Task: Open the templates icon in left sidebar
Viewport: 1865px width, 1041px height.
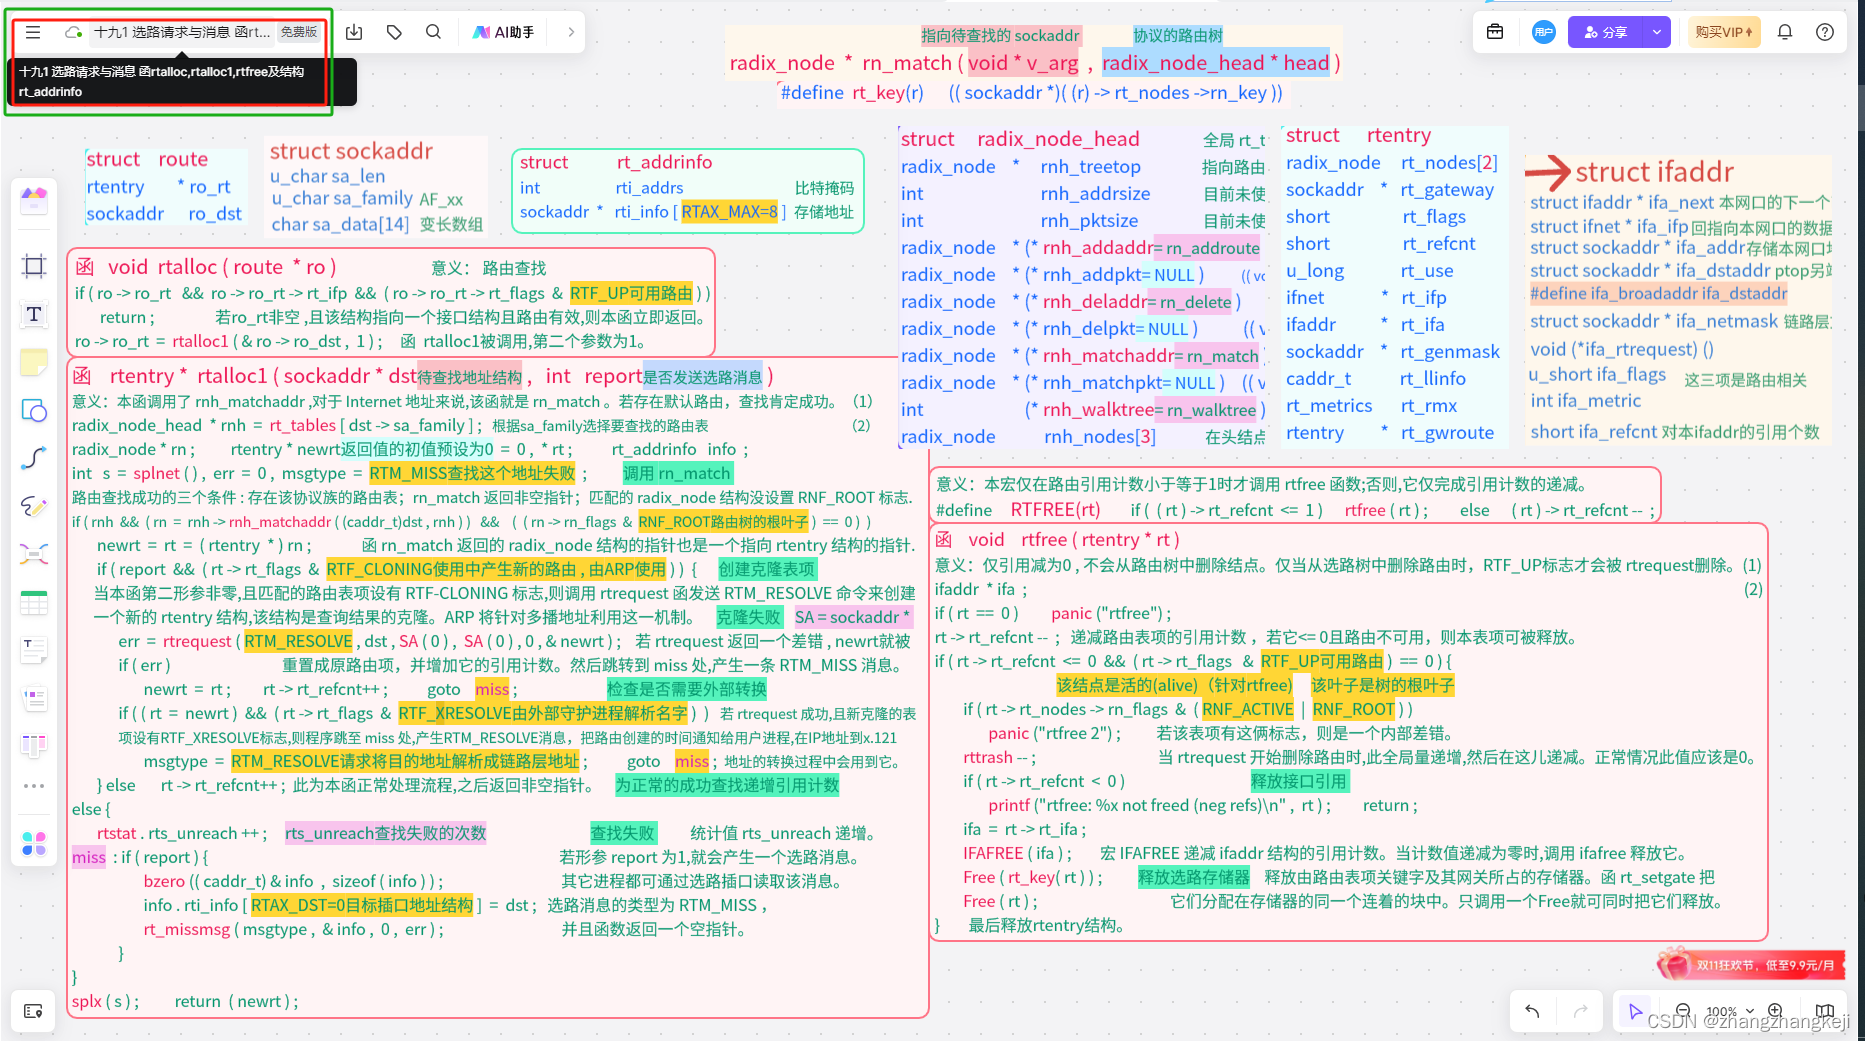Action: tap(34, 200)
